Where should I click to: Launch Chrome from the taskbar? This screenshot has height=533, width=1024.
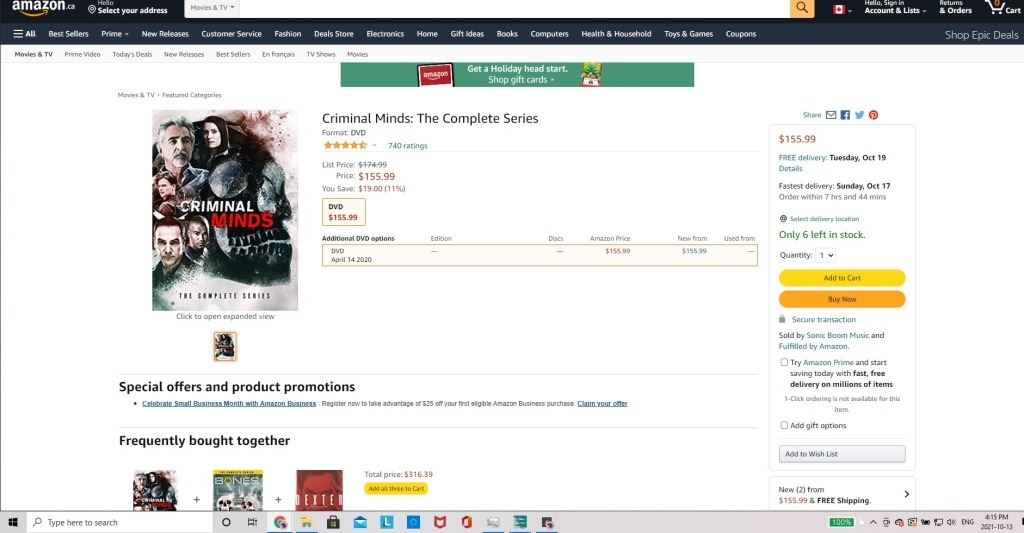point(280,522)
